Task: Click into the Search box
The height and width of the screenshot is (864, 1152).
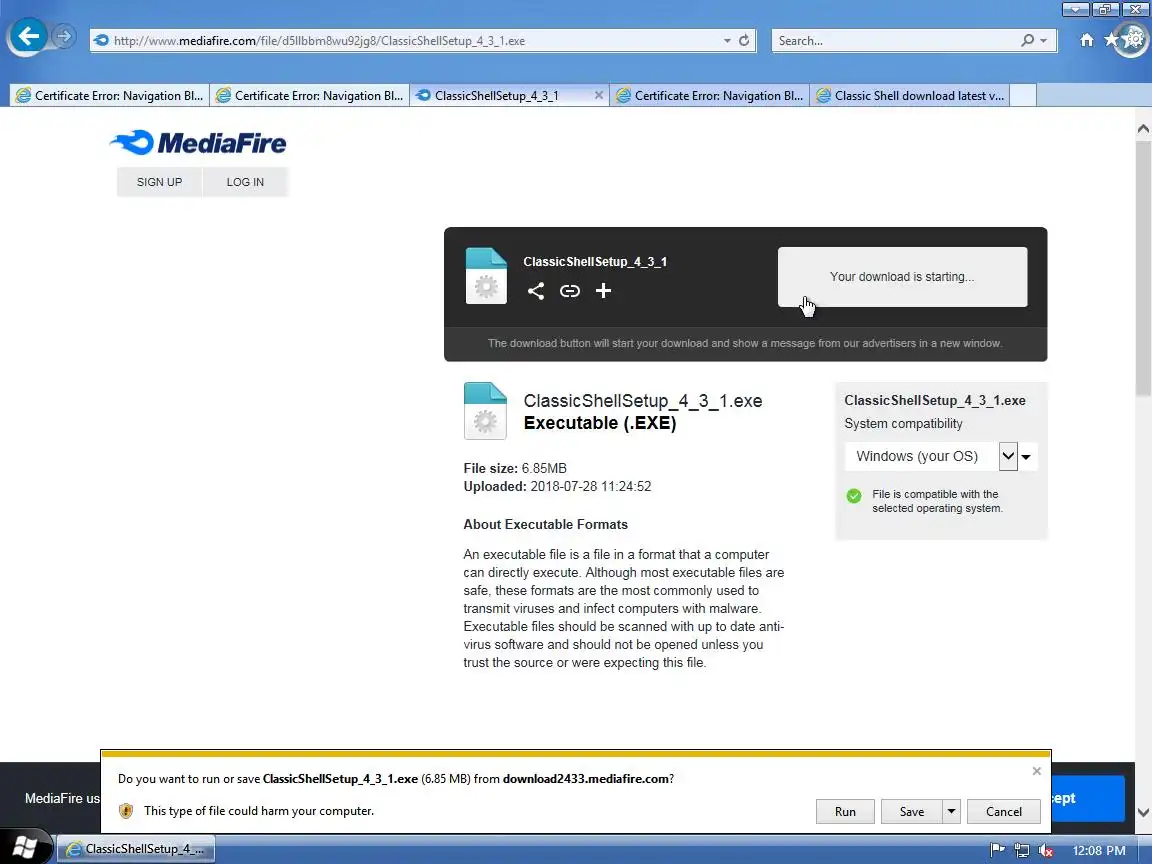Action: click(896, 40)
